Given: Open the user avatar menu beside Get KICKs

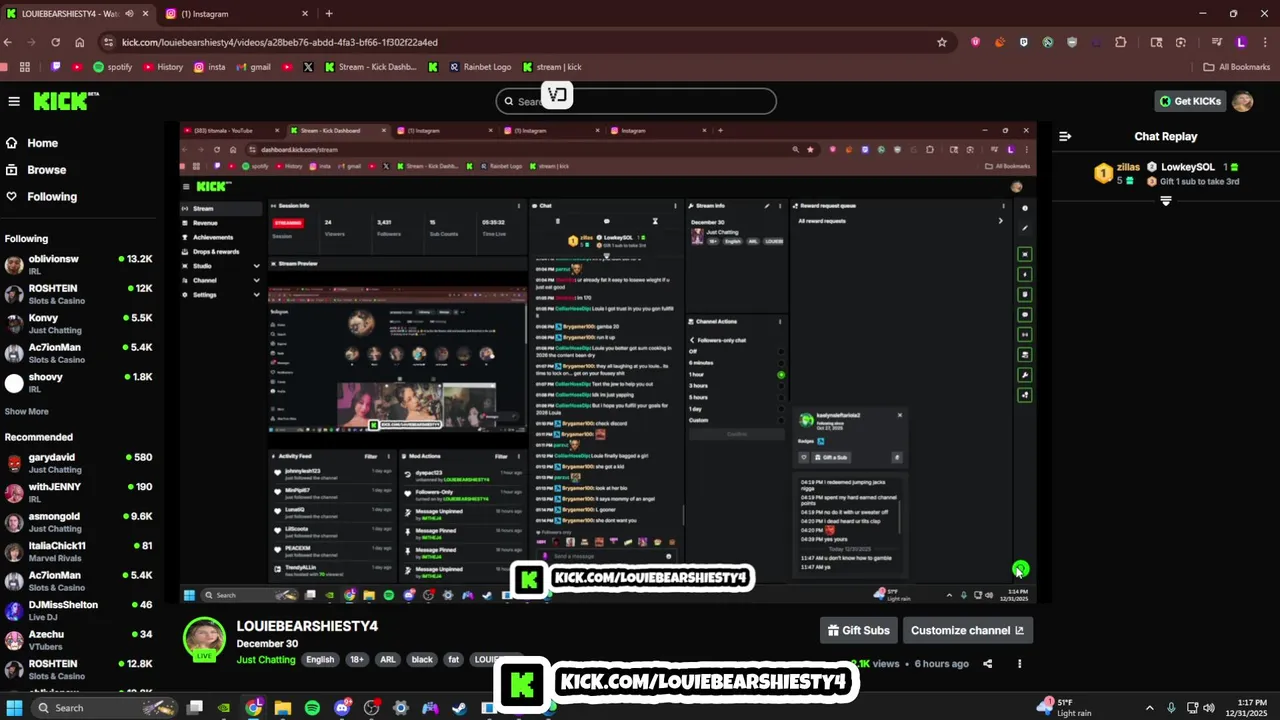Looking at the screenshot, I should pyautogui.click(x=1242, y=101).
